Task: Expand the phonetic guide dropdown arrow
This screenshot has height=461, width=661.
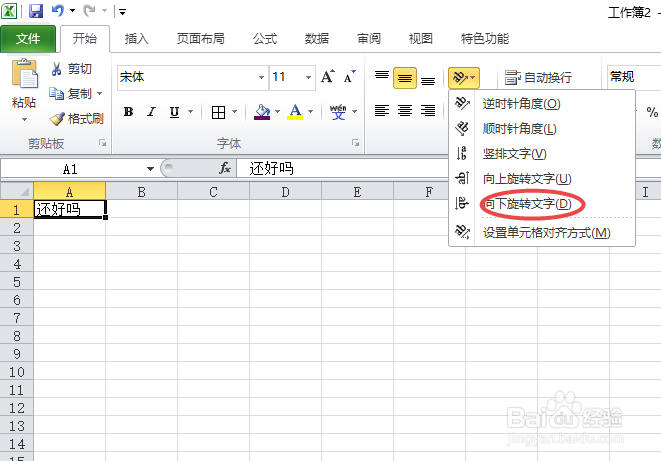Action: click(355, 112)
